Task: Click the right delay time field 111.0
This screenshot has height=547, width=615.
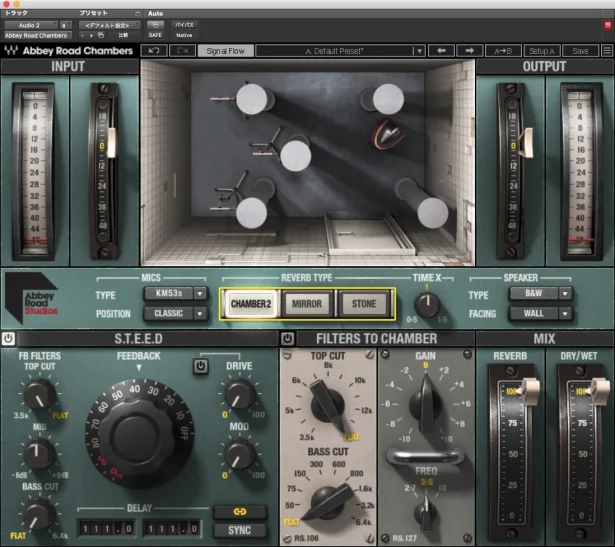Action: pos(172,529)
